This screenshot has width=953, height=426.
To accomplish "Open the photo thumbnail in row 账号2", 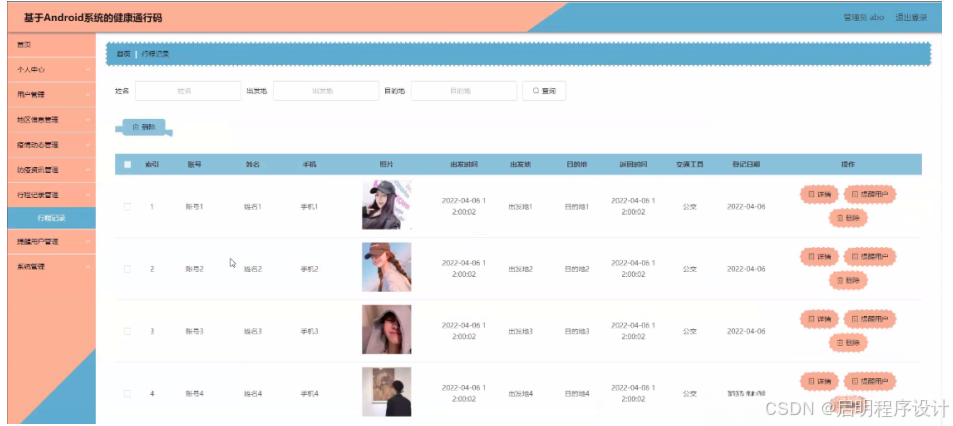I will point(387,267).
